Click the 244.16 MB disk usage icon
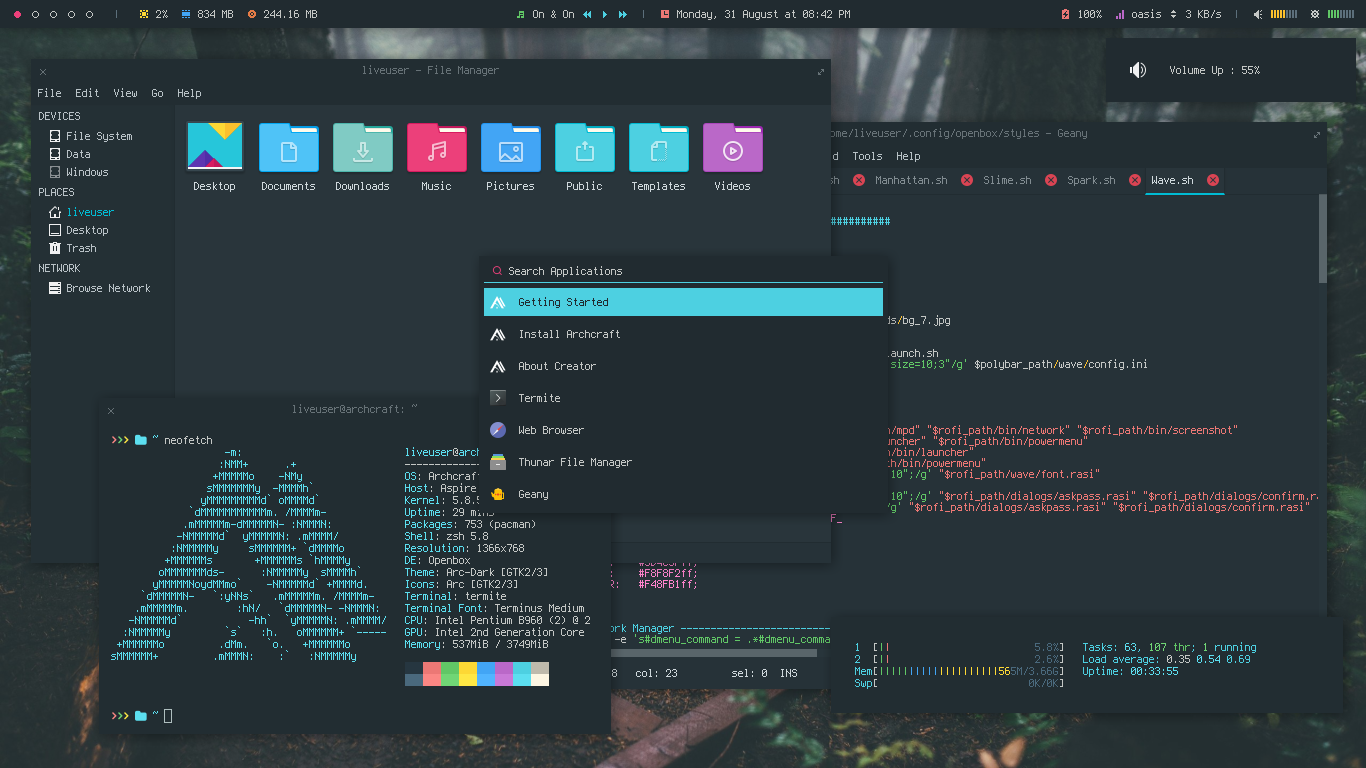Screen dimensions: 1366x768 click(x=251, y=15)
